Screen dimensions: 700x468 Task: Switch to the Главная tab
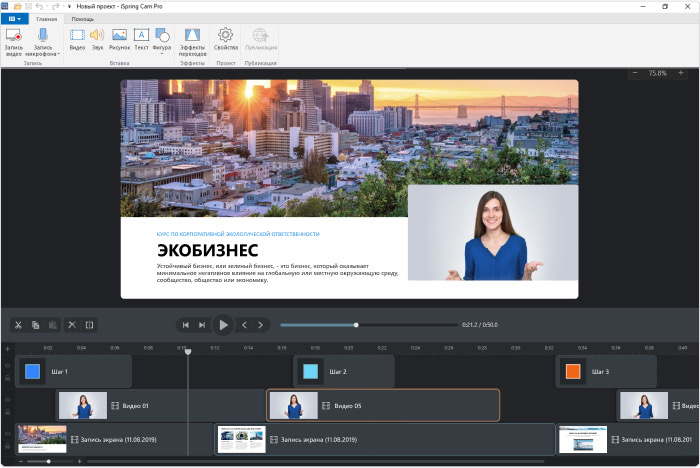46,19
